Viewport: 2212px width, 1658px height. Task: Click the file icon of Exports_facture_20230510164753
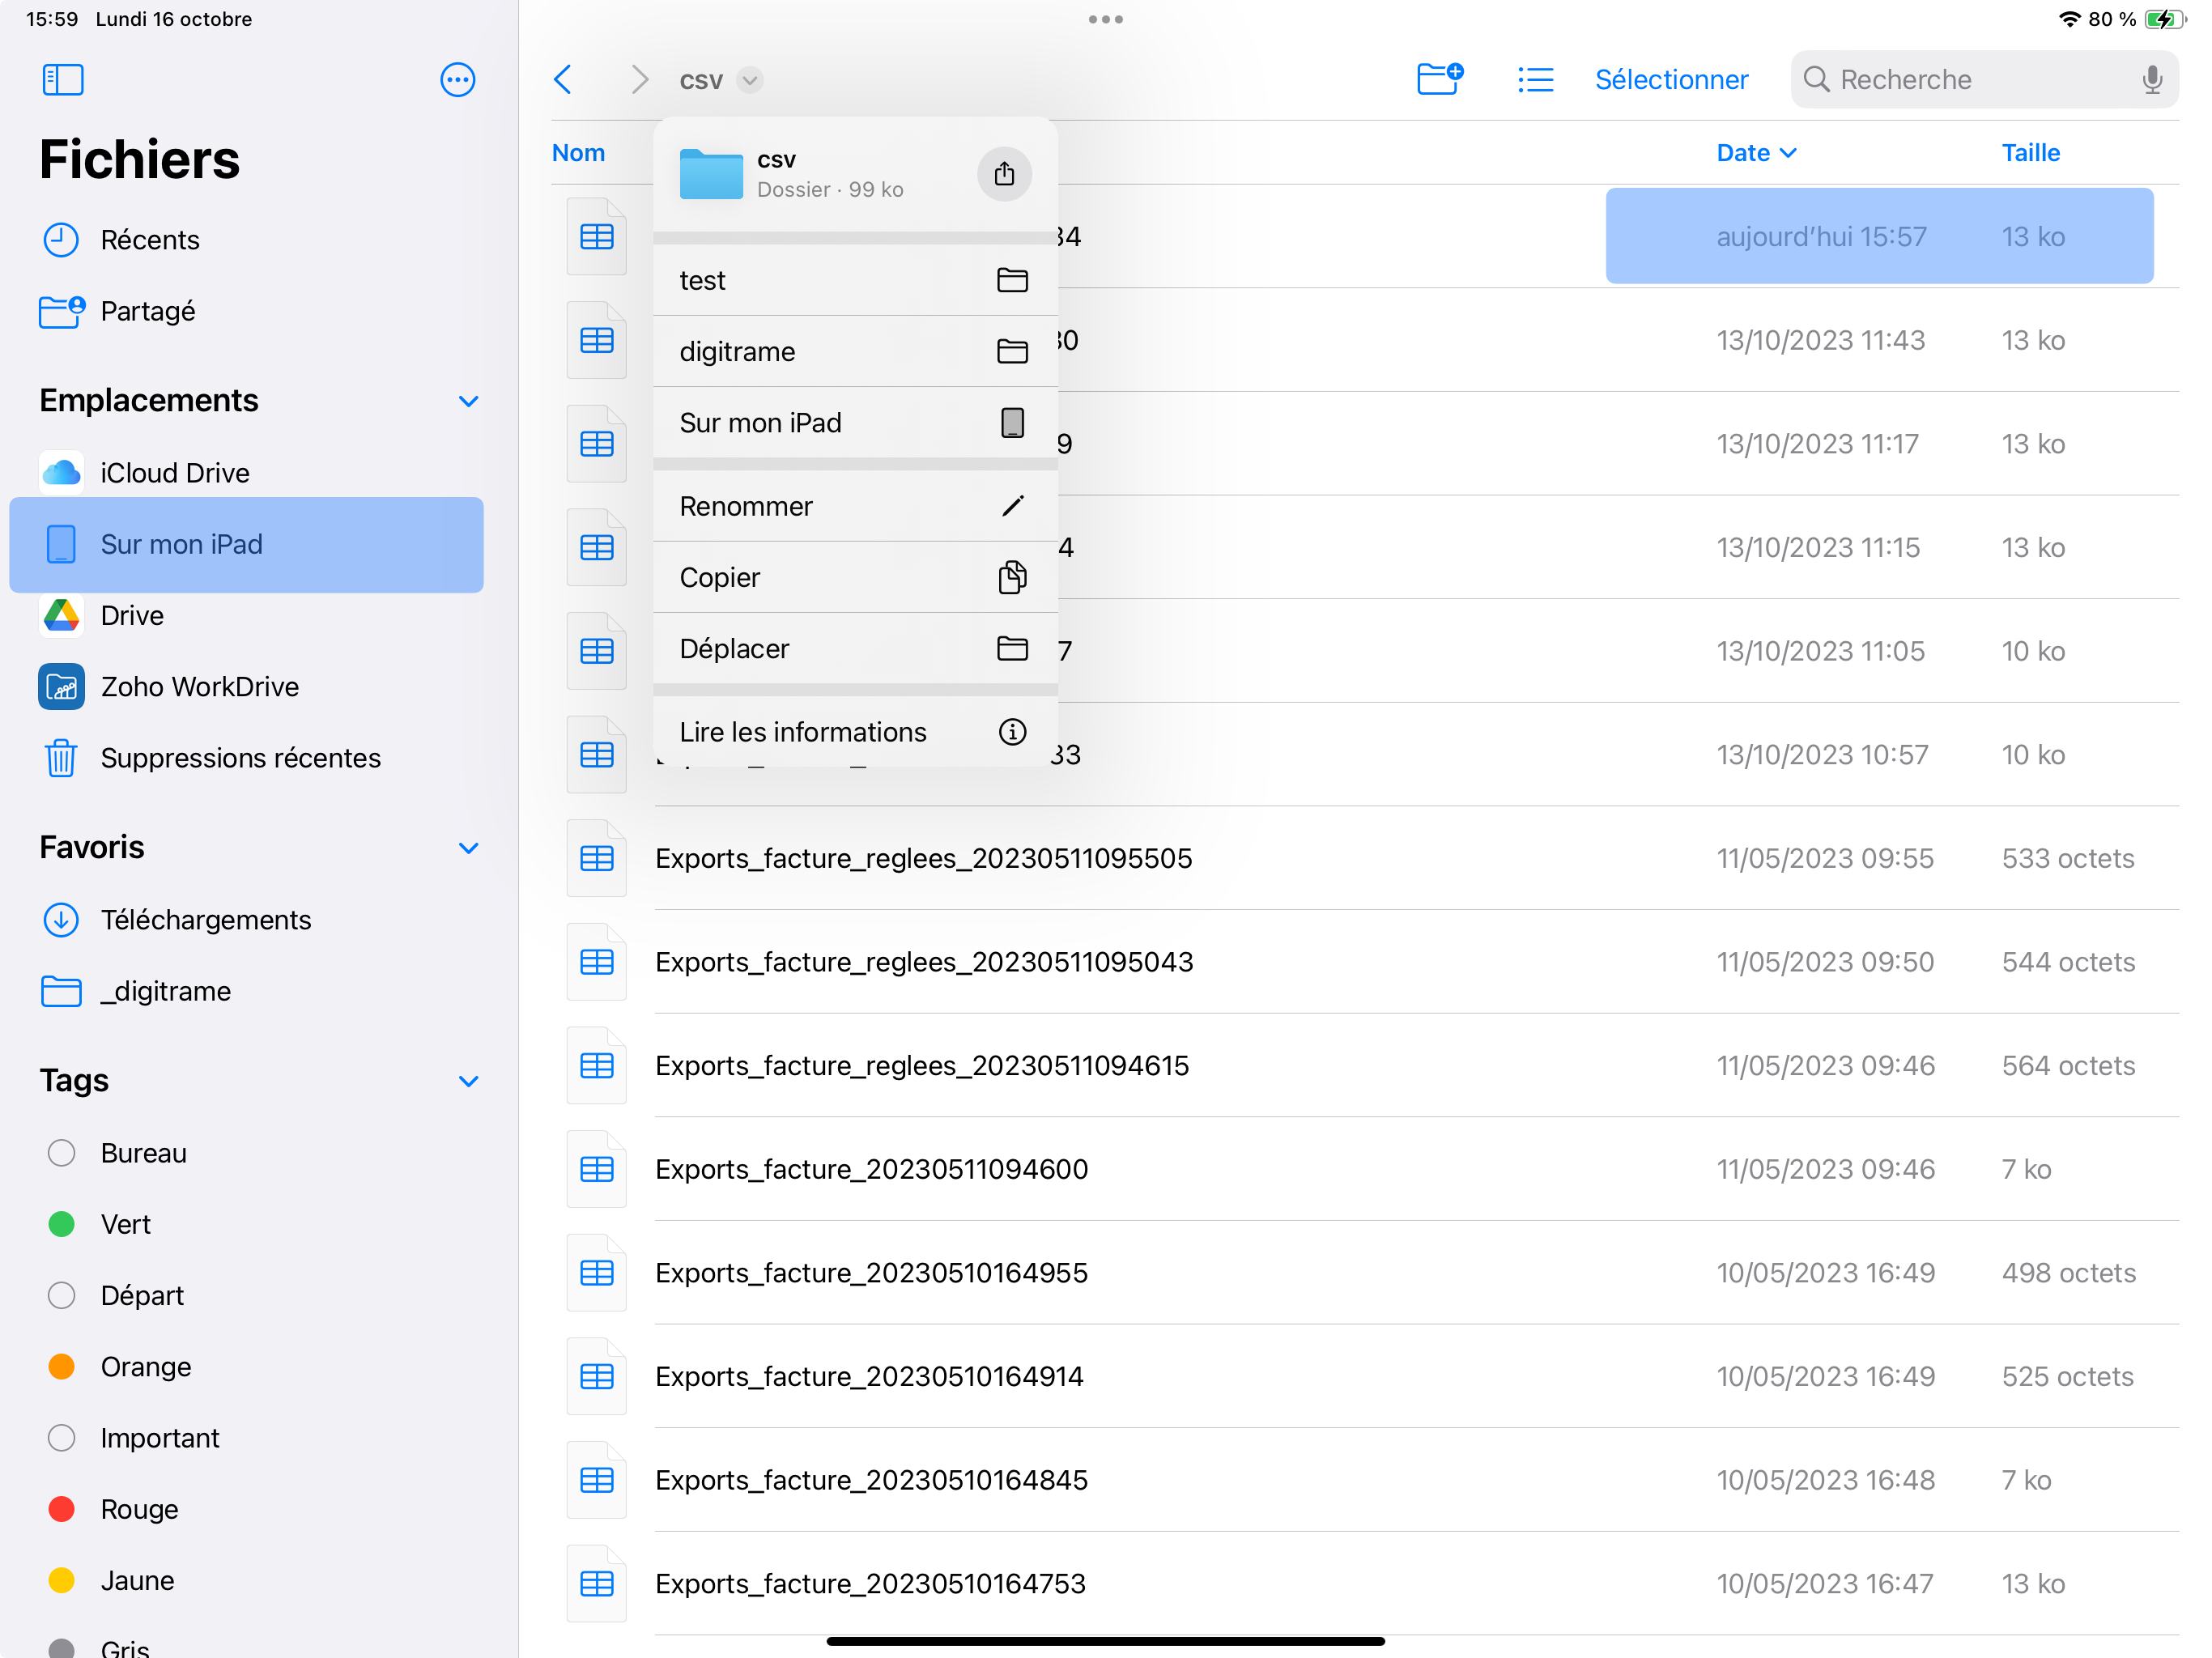pyautogui.click(x=597, y=1583)
